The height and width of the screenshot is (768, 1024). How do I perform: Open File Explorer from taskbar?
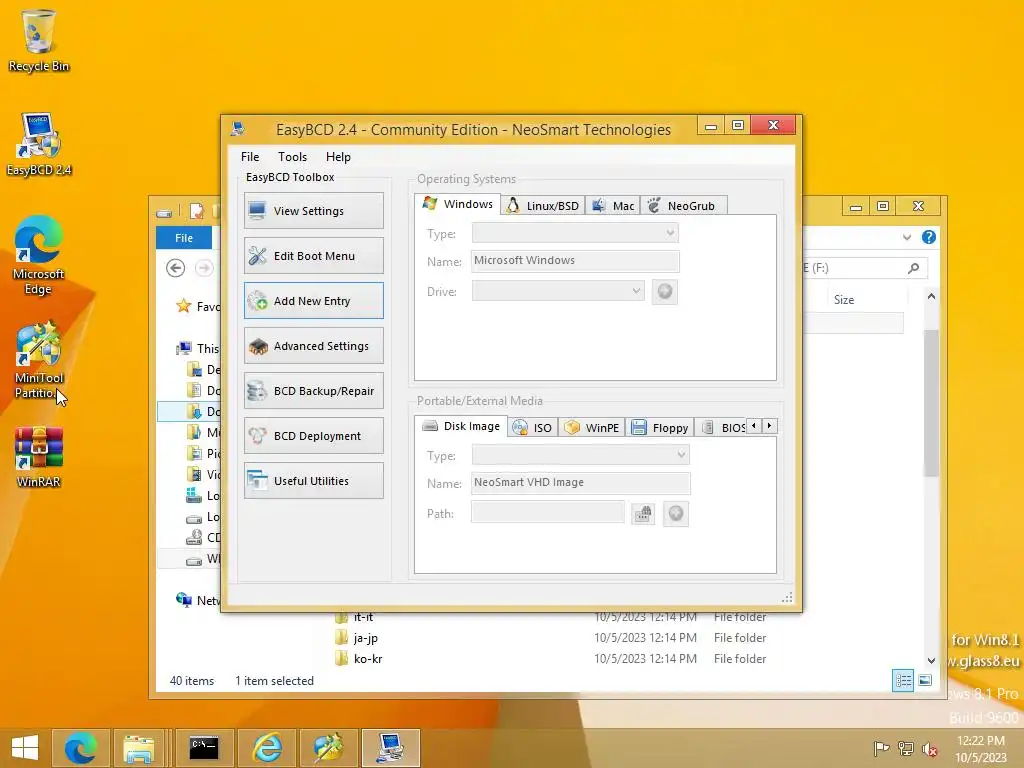(139, 748)
